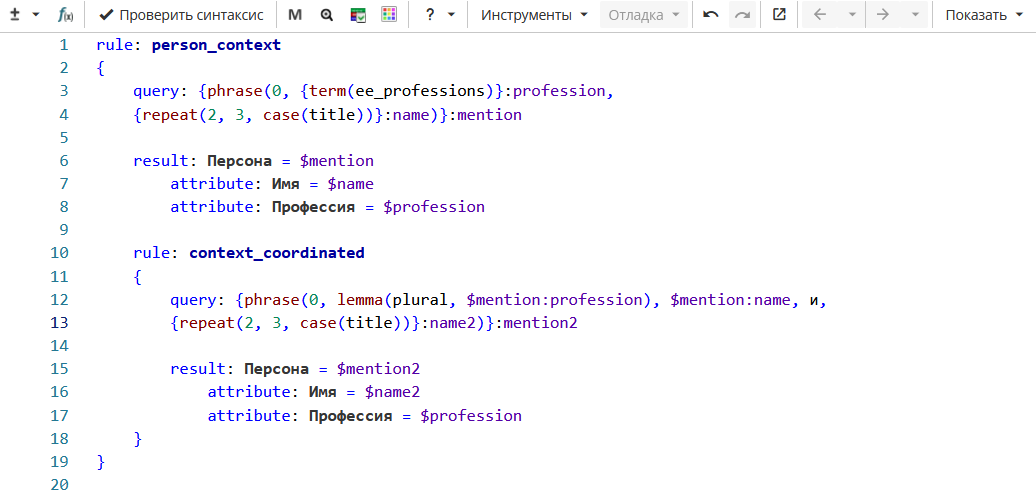Click Проверить синтаксис button
1036x494 pixels.
(181, 15)
